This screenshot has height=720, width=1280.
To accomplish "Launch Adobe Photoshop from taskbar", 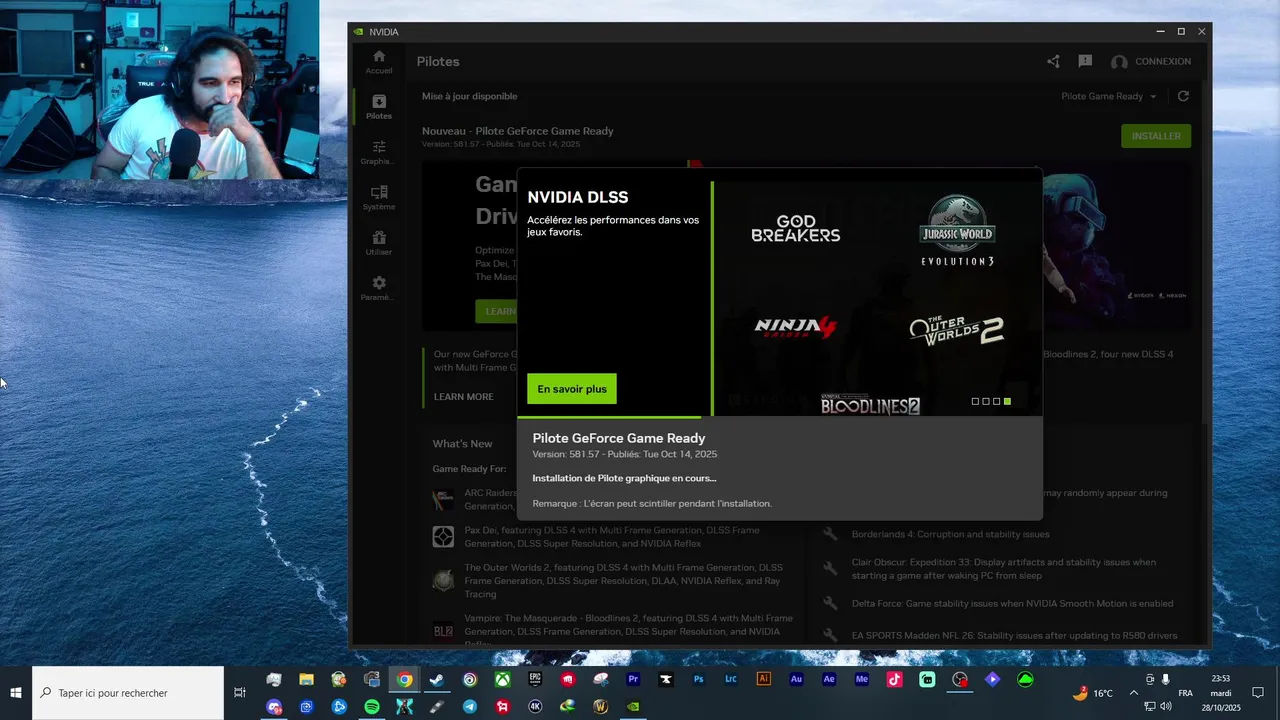I will 699,680.
